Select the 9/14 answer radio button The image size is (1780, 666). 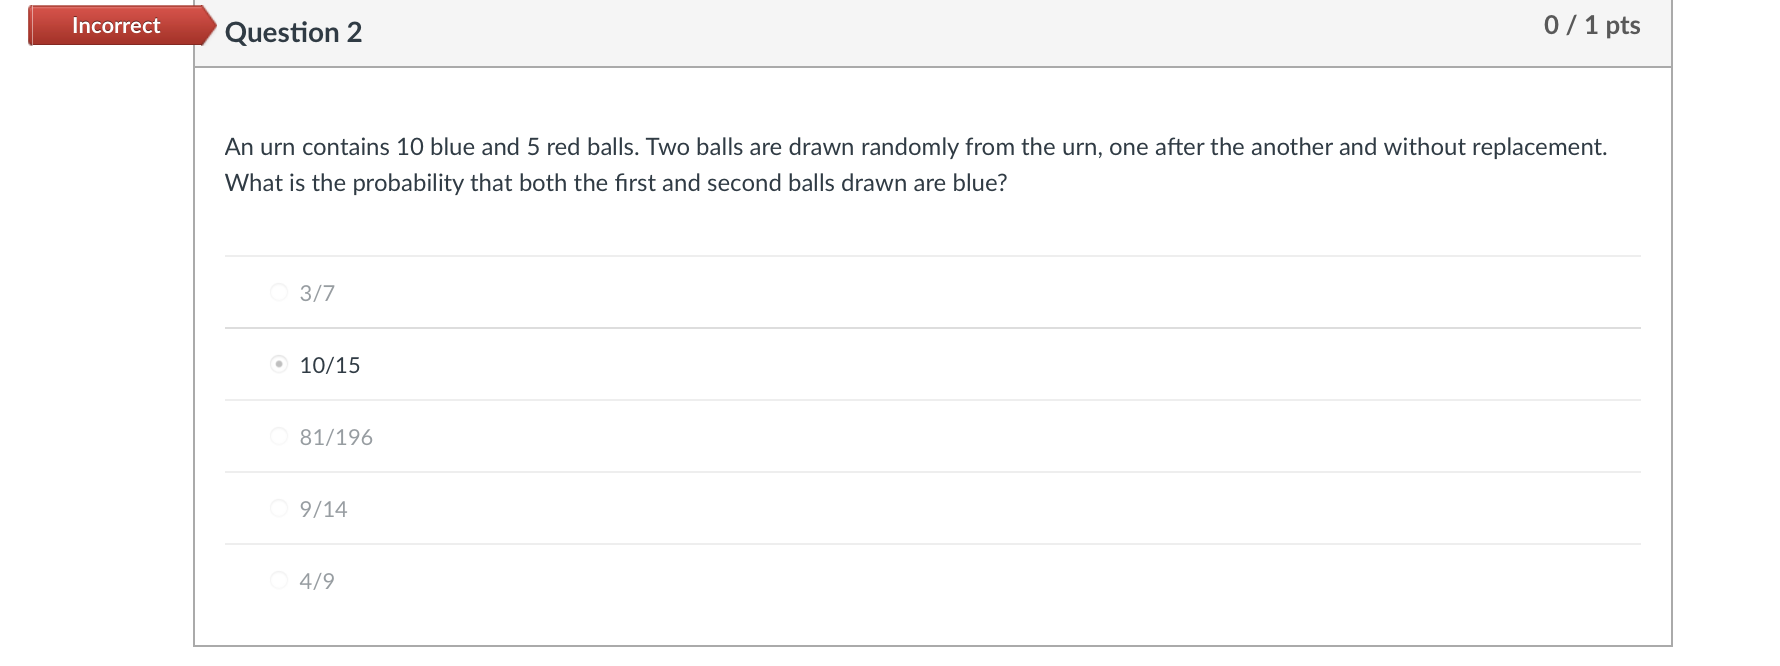tap(278, 508)
